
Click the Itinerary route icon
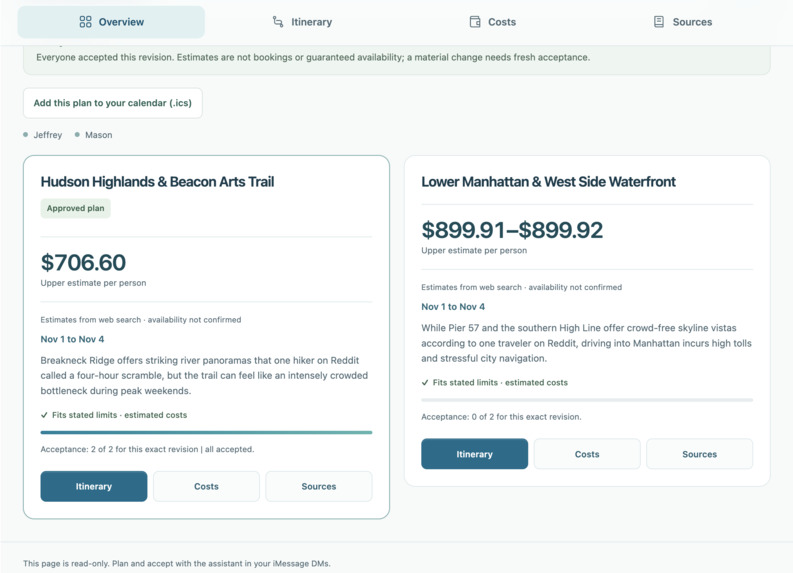click(x=278, y=22)
